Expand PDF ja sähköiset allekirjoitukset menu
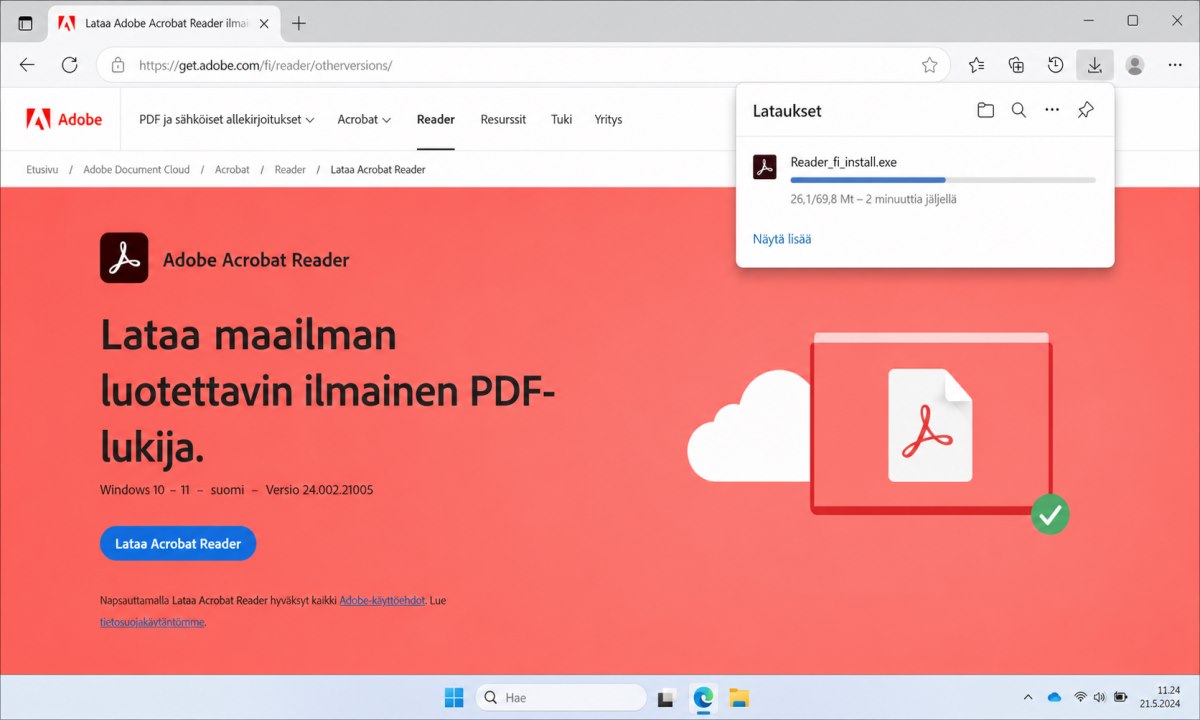The height and width of the screenshot is (720, 1200). click(227, 119)
